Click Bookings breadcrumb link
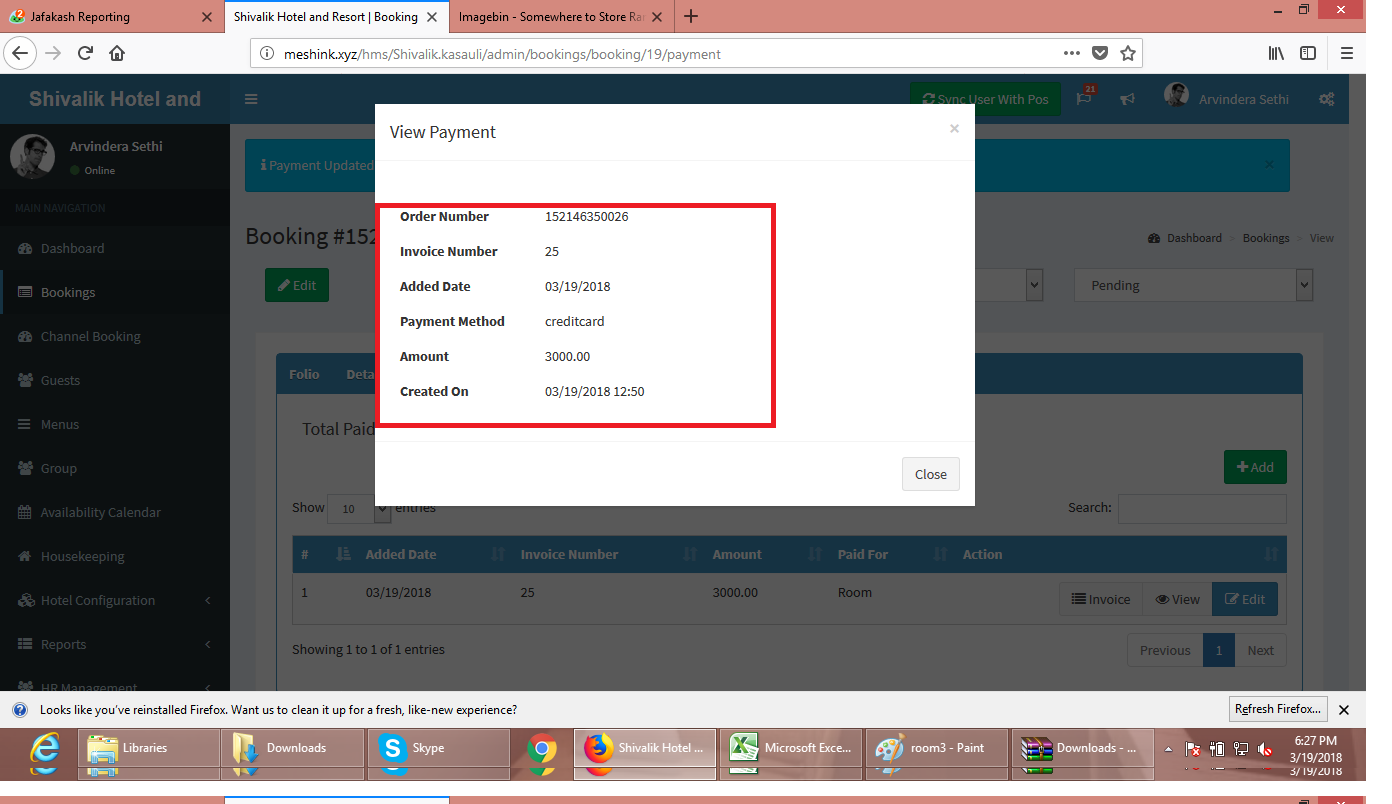The width and height of the screenshot is (1392, 804). pos(1266,238)
